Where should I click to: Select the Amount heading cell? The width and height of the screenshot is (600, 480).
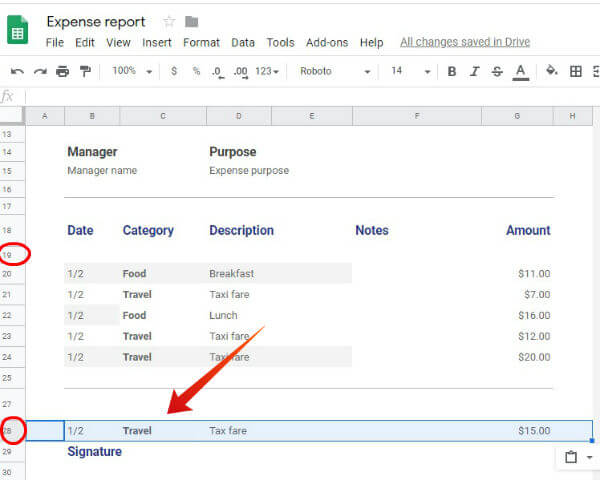[x=528, y=230]
